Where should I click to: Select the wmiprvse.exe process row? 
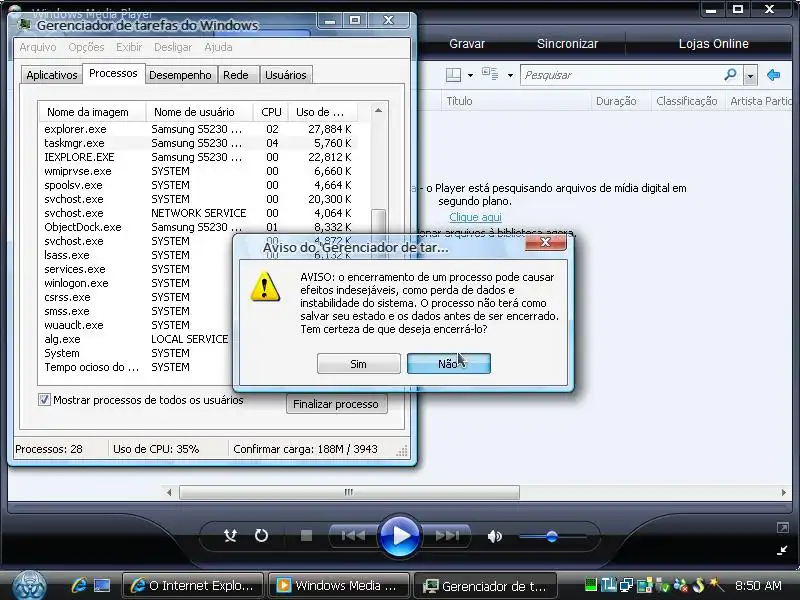[198, 171]
